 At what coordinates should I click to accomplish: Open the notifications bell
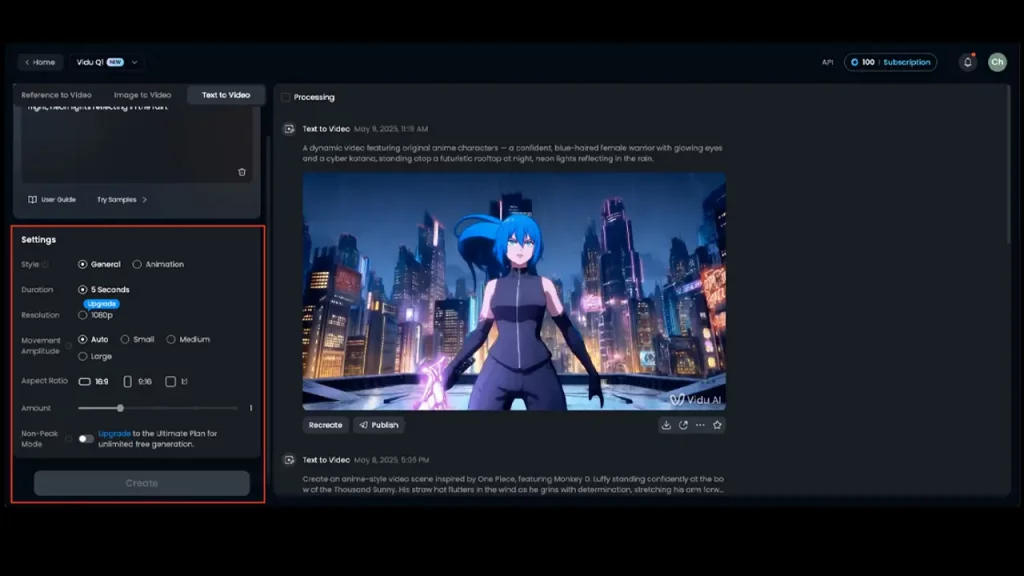[x=968, y=62]
